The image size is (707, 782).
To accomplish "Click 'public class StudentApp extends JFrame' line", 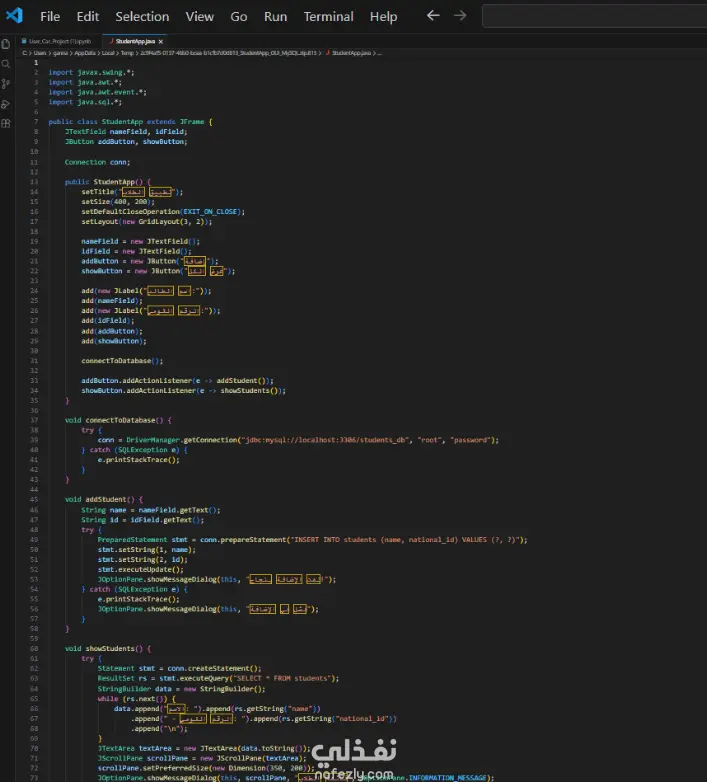I will click(130, 122).
